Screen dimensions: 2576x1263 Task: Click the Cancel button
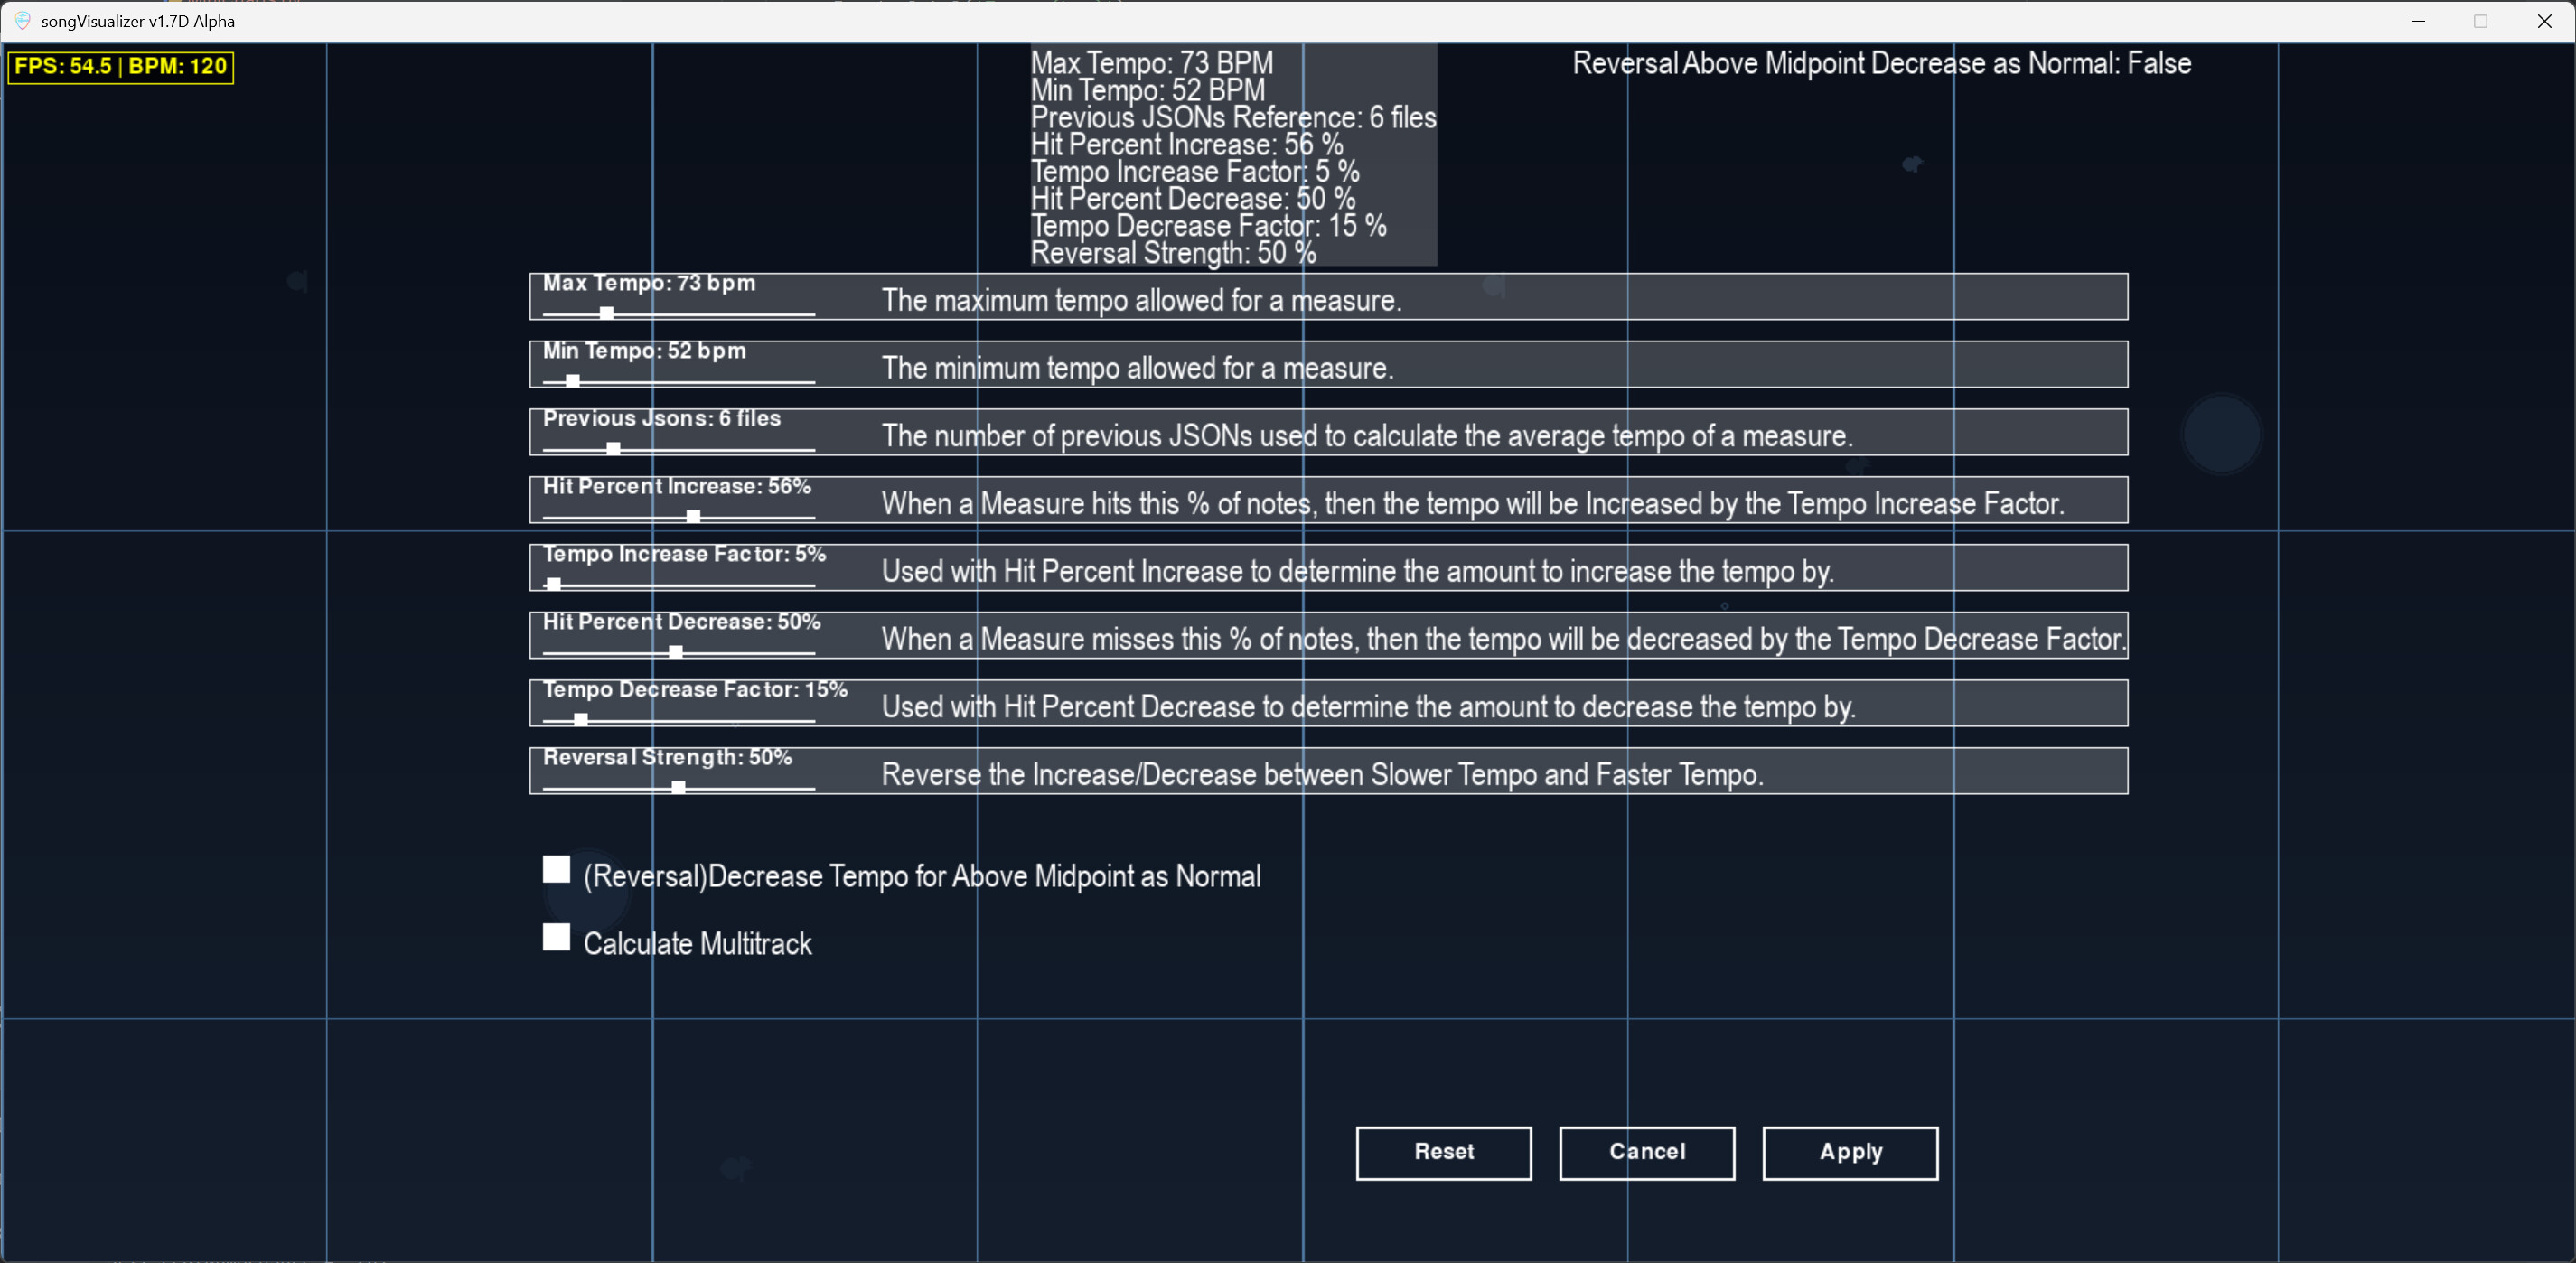(1646, 1152)
